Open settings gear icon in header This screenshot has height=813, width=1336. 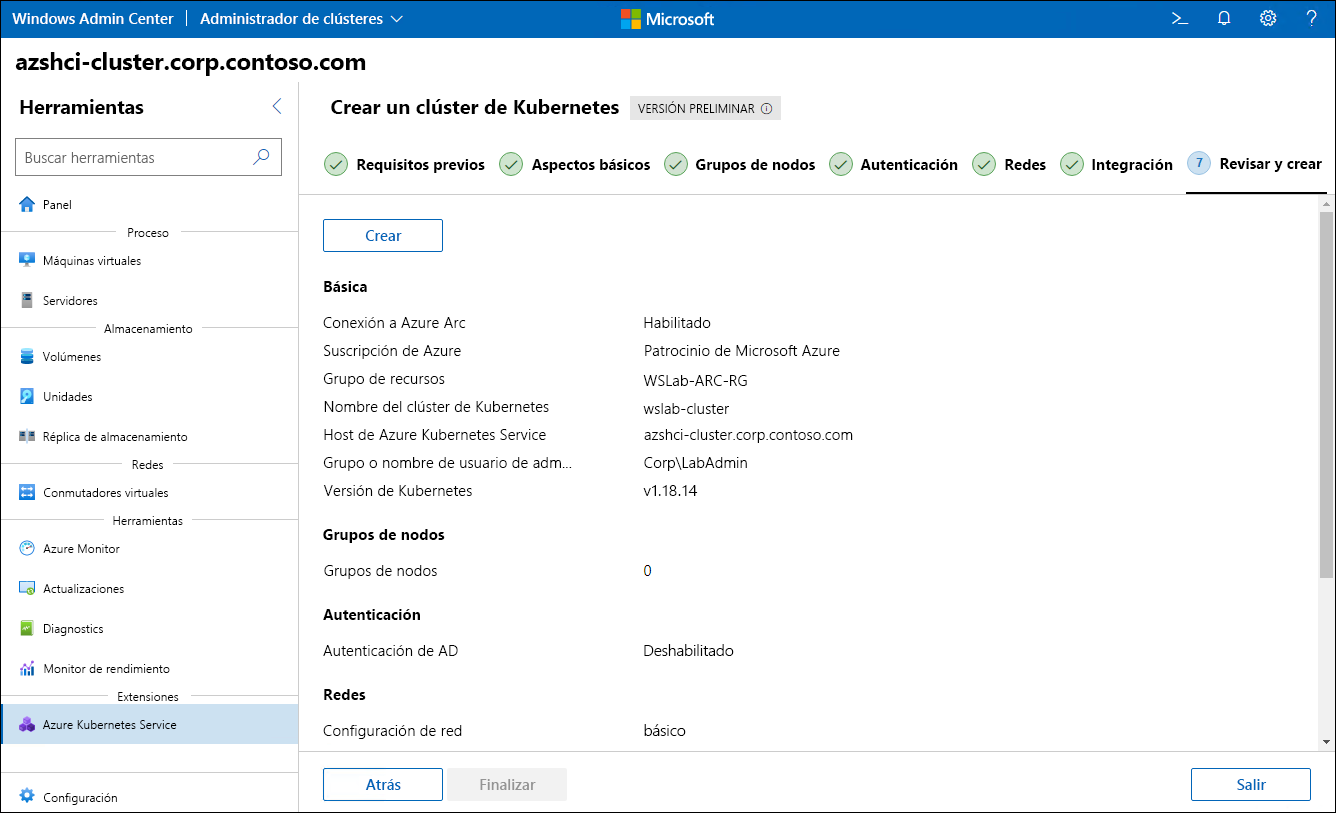(x=1268, y=19)
